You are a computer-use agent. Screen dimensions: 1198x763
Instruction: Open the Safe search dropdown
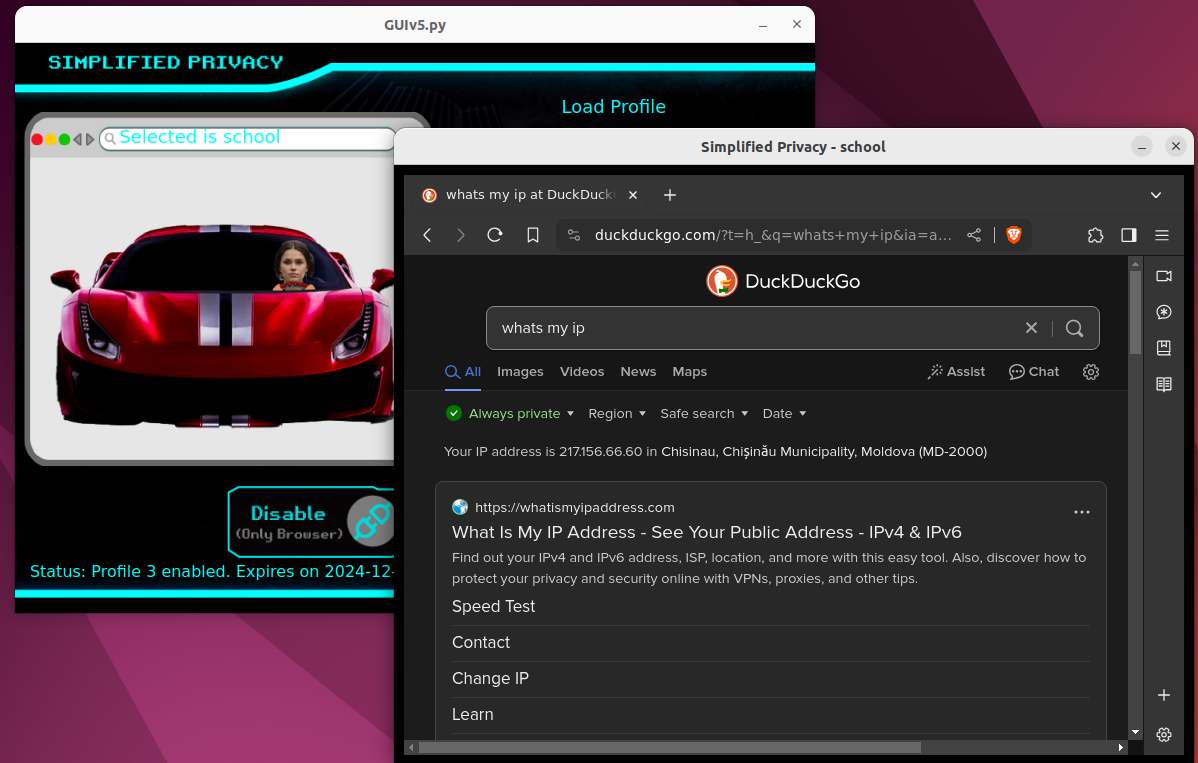coord(704,413)
